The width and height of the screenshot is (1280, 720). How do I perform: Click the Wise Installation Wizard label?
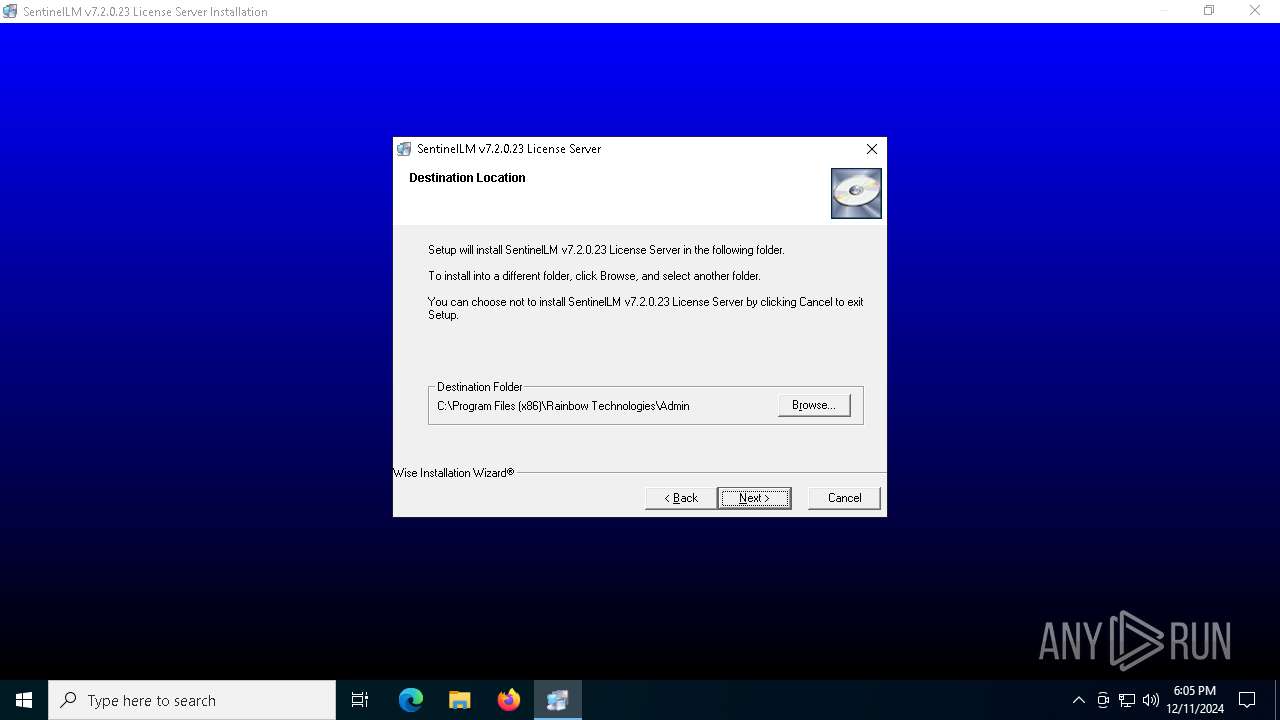pyautogui.click(x=453, y=473)
